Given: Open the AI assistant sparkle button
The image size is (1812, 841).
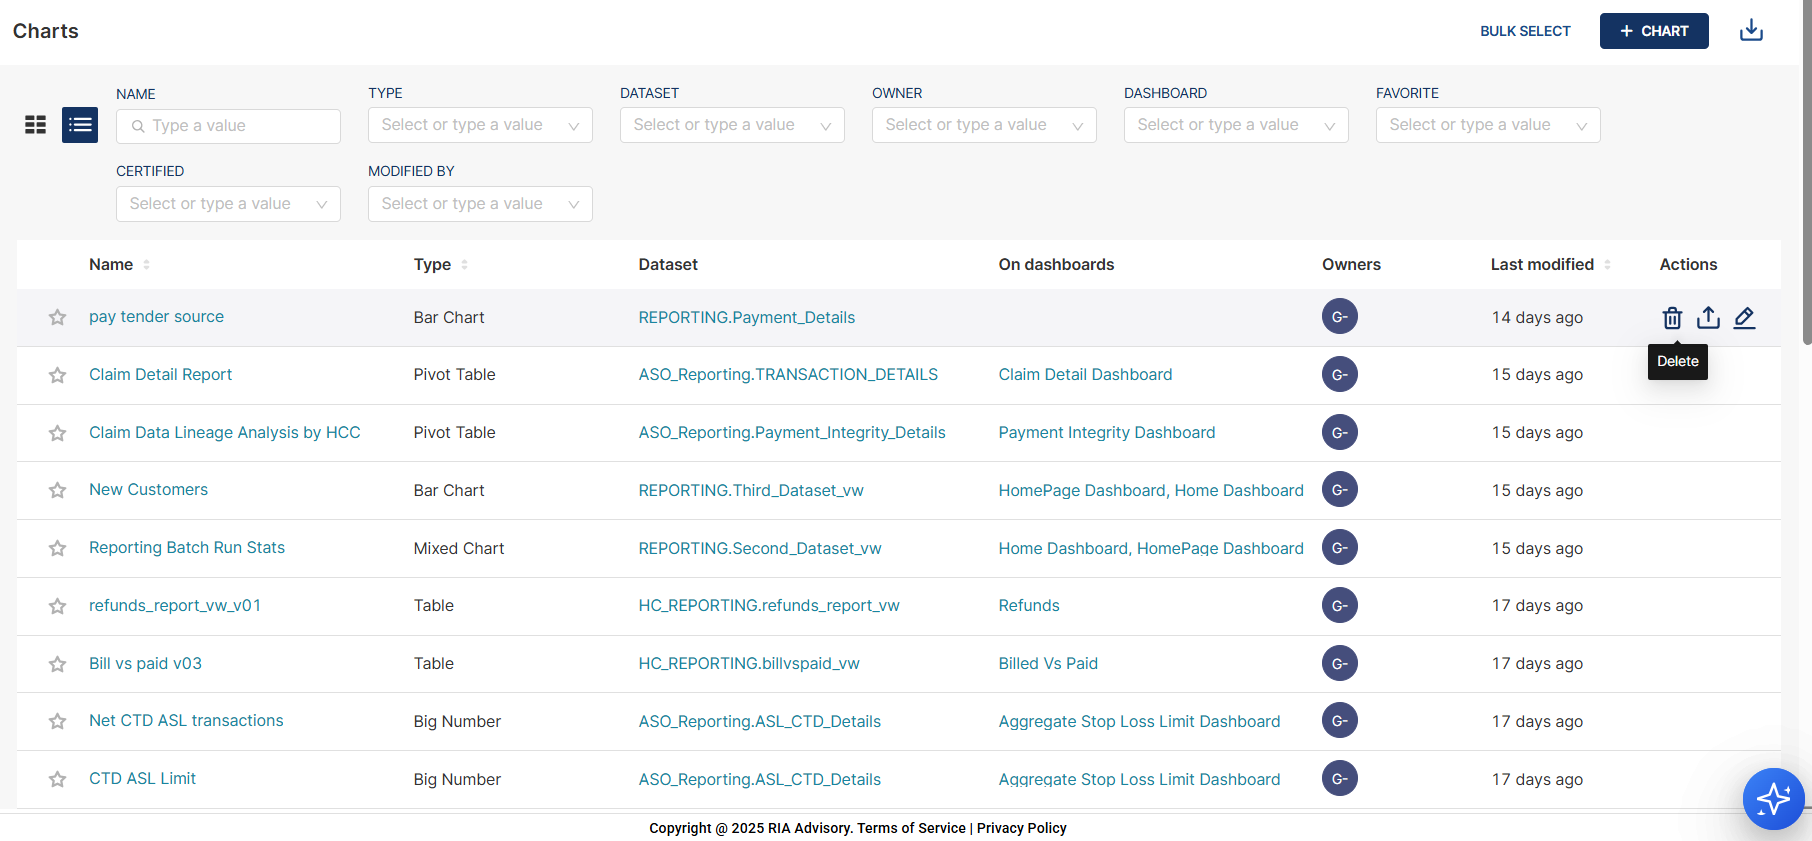Looking at the screenshot, I should coord(1773,798).
